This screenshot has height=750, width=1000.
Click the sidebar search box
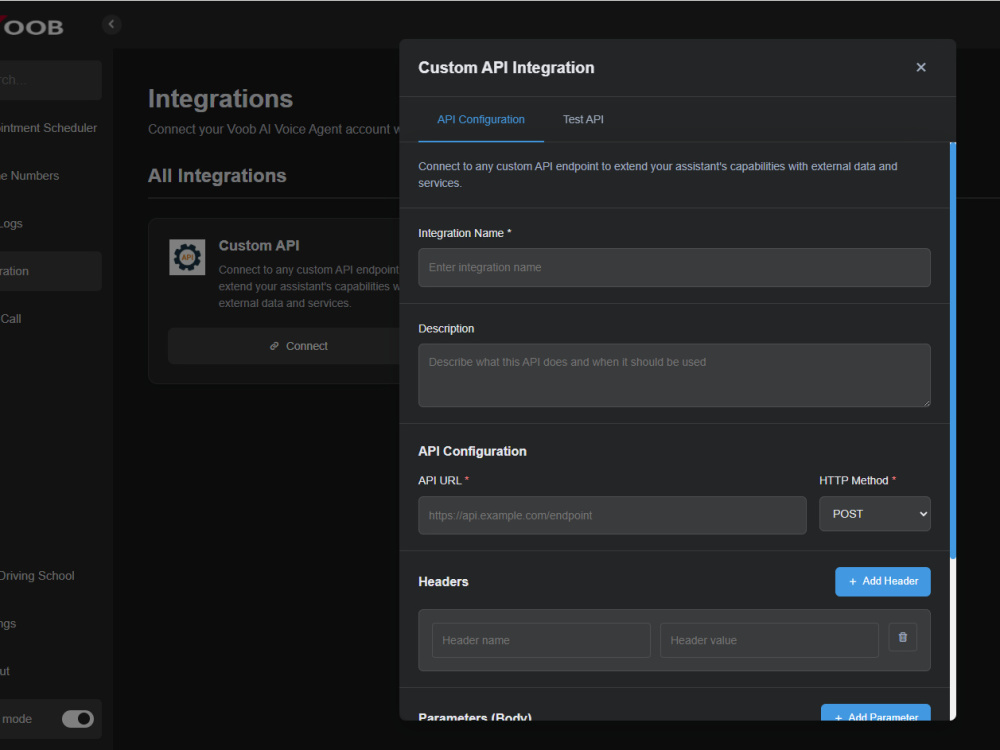coord(50,80)
